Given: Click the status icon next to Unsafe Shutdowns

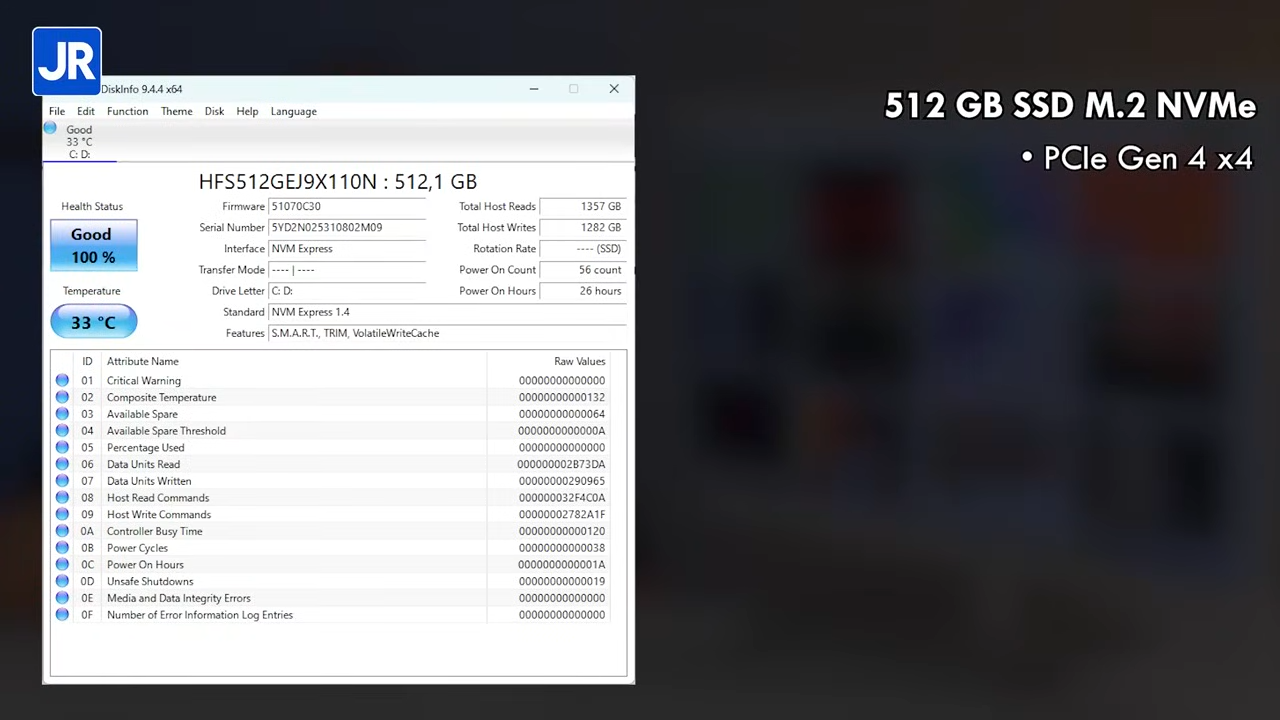Looking at the screenshot, I should coord(62,581).
